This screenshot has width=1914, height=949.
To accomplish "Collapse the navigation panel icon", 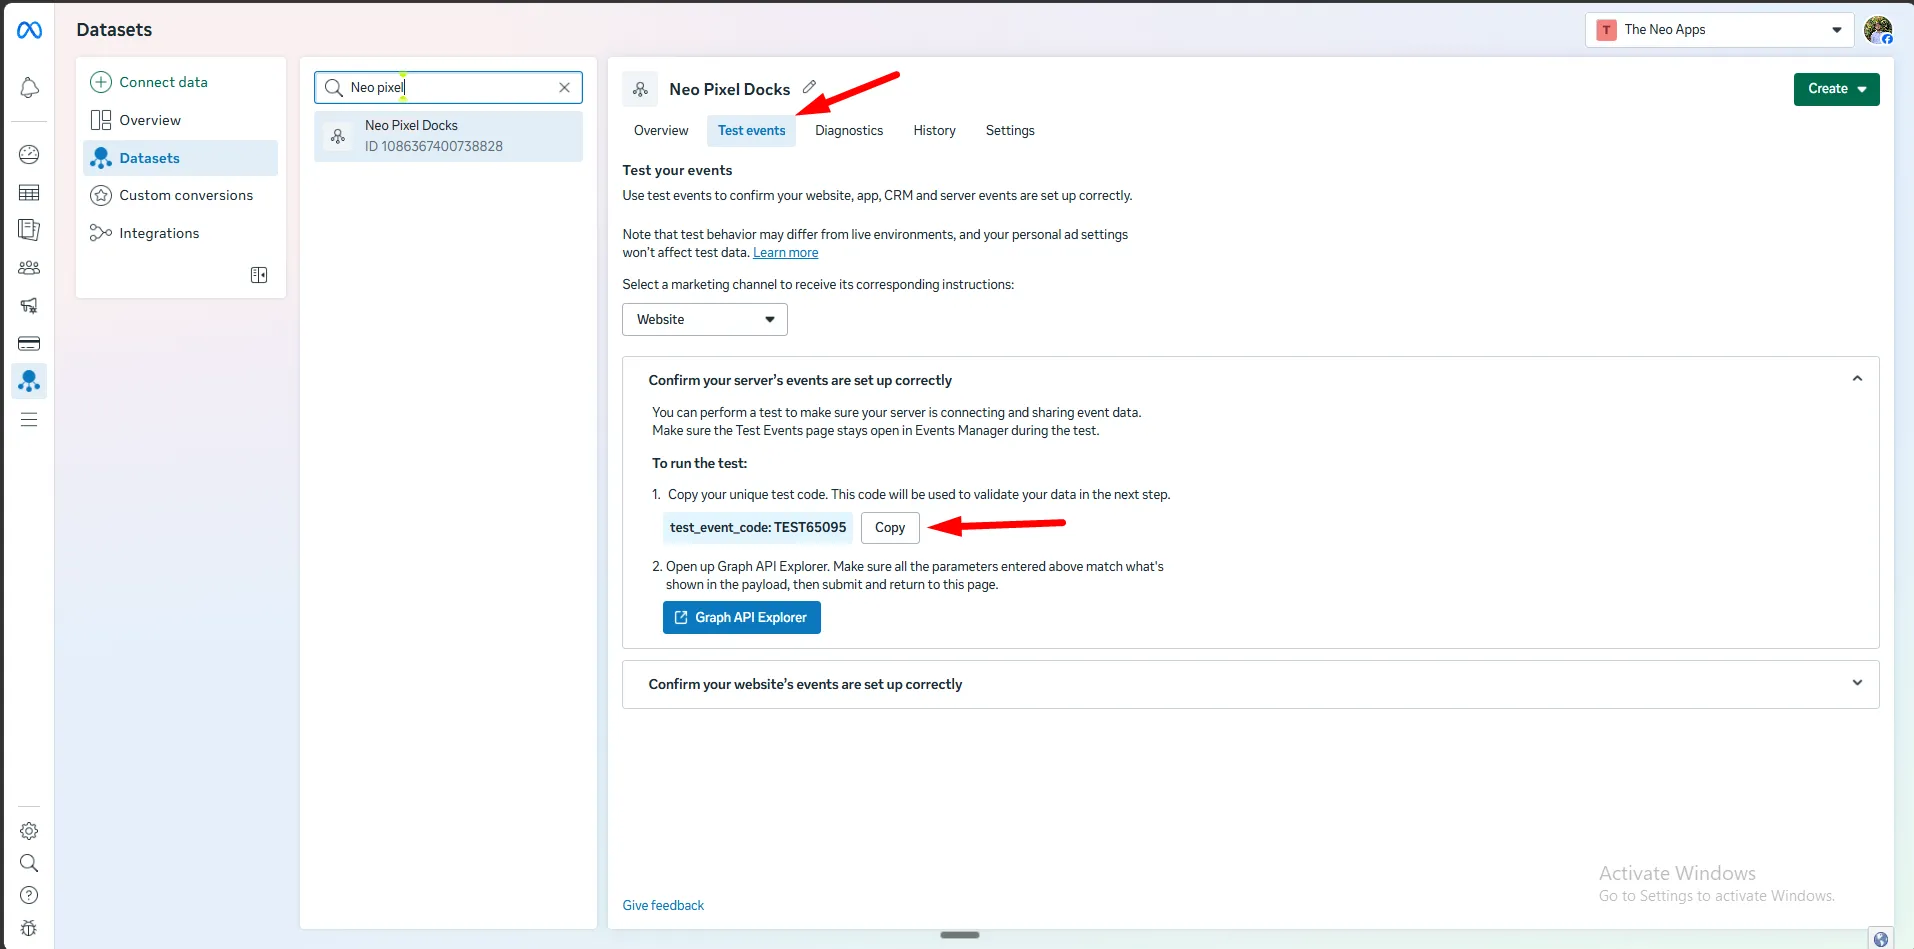I will (x=259, y=275).
